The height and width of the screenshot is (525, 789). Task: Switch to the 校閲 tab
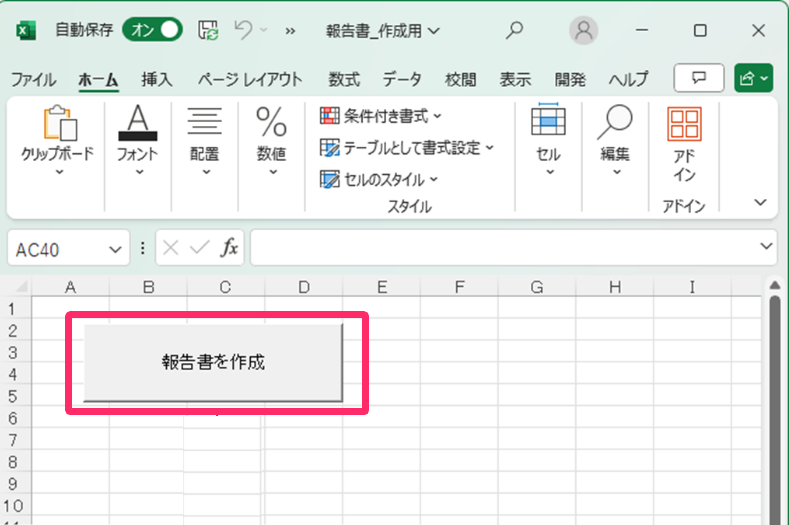460,80
